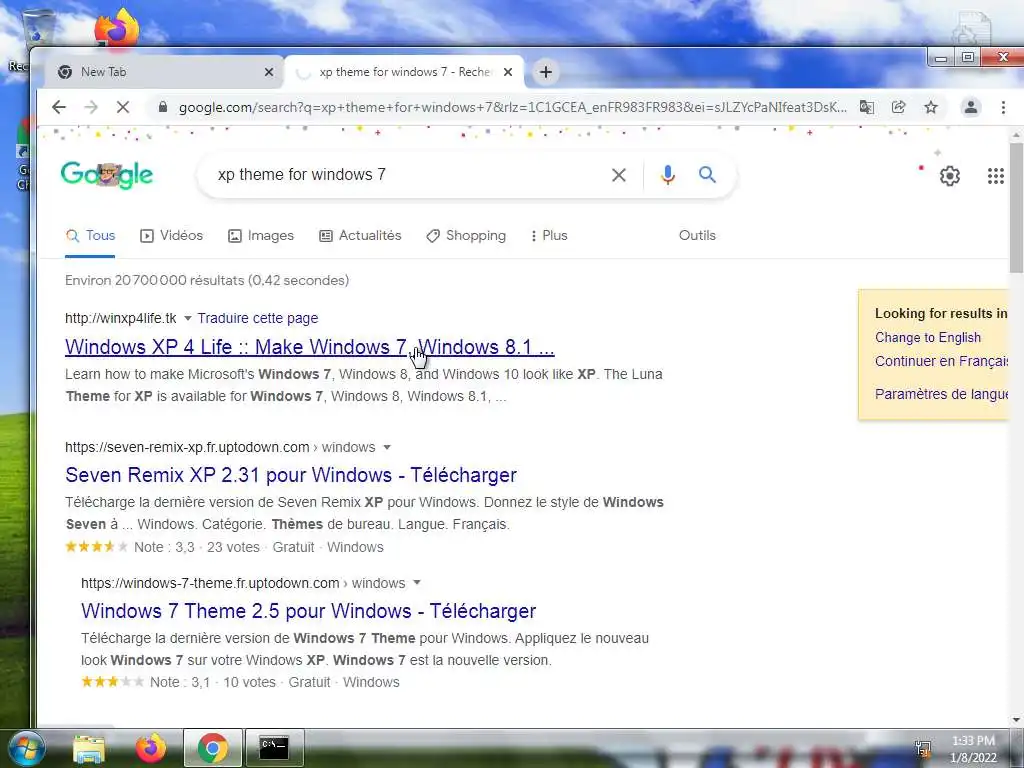Click the share page icon in address bar
Screen dimensions: 1024x768
(899, 107)
